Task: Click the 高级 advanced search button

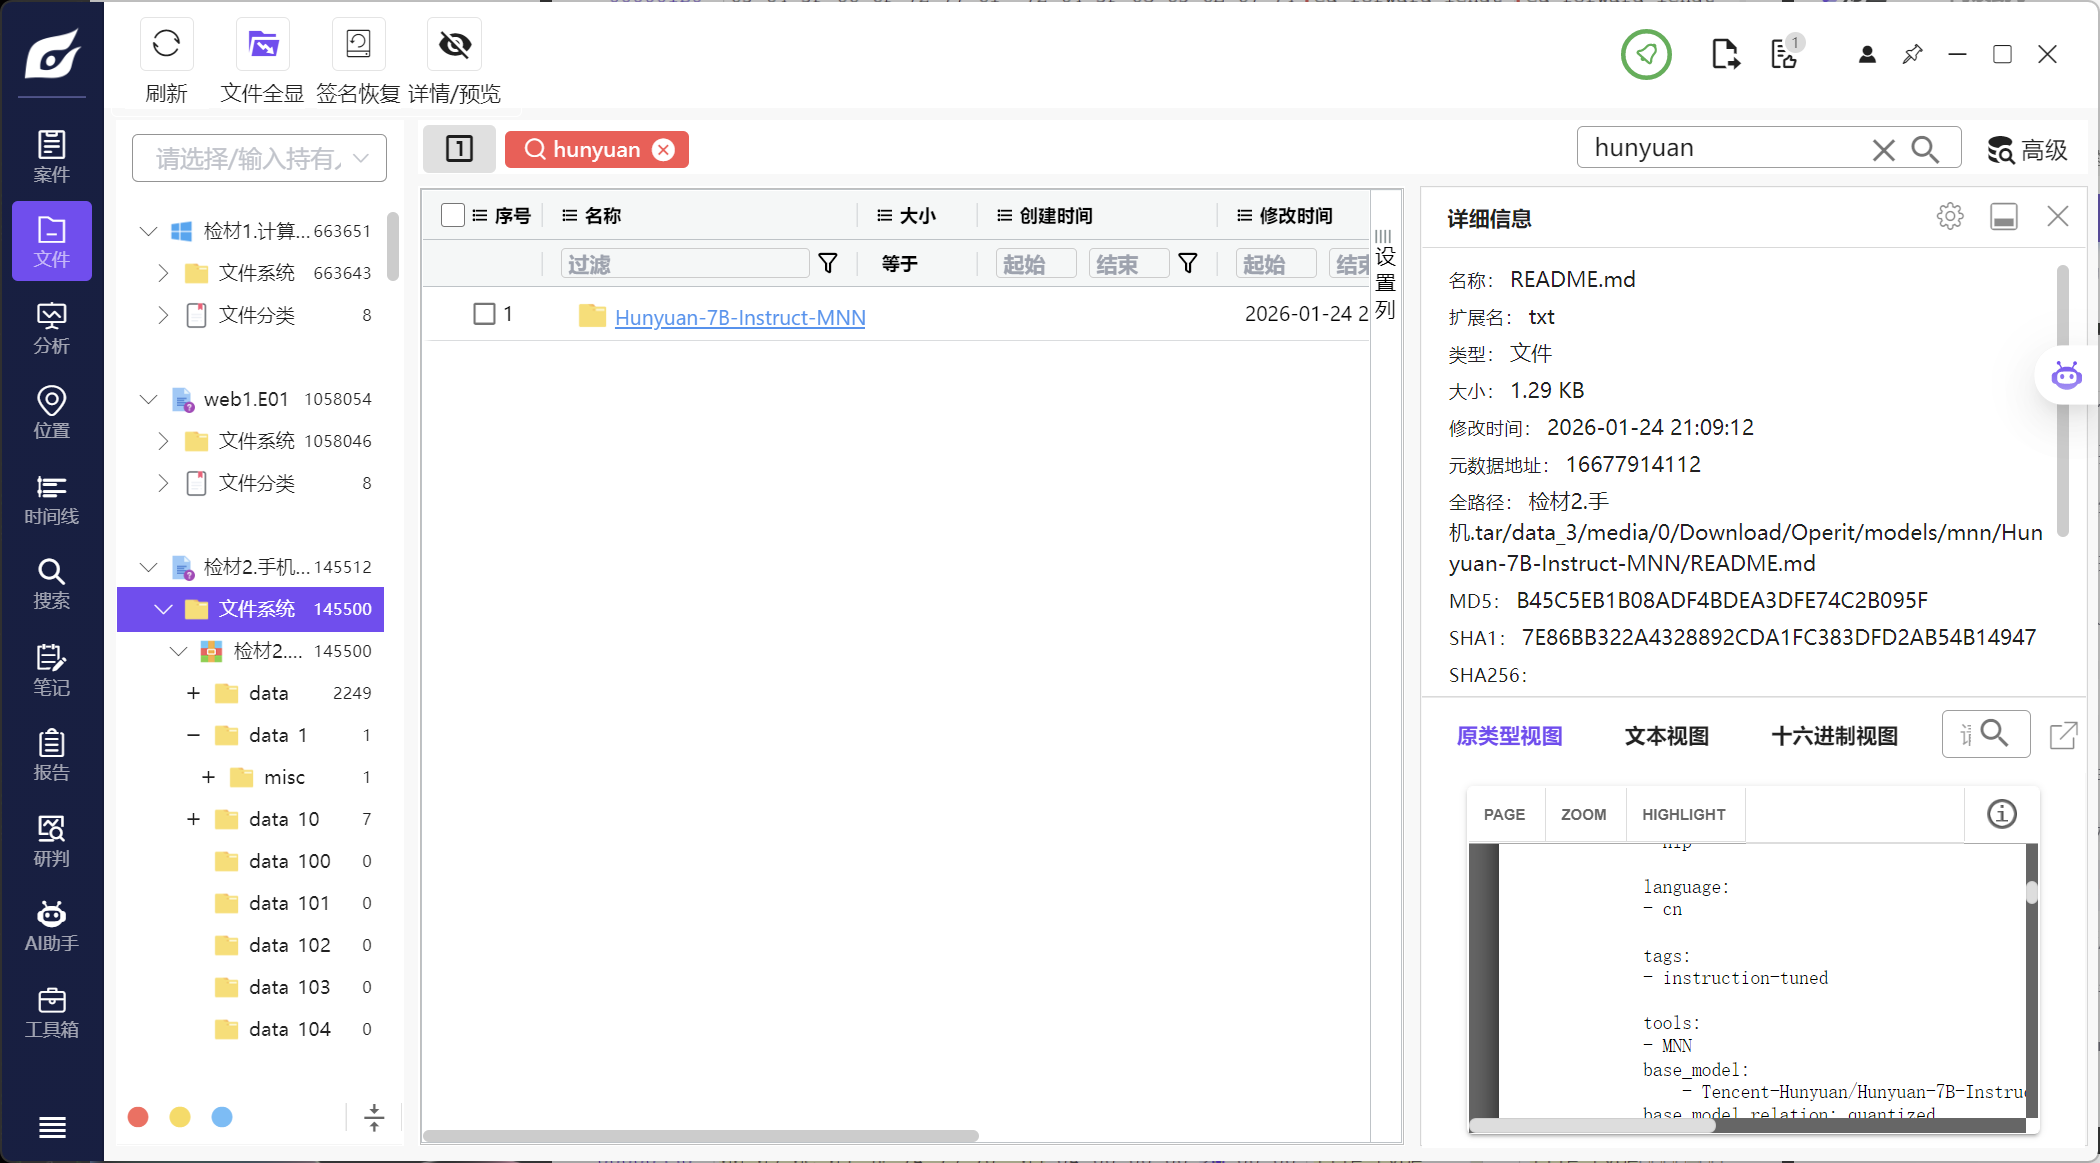Action: coord(2027,150)
